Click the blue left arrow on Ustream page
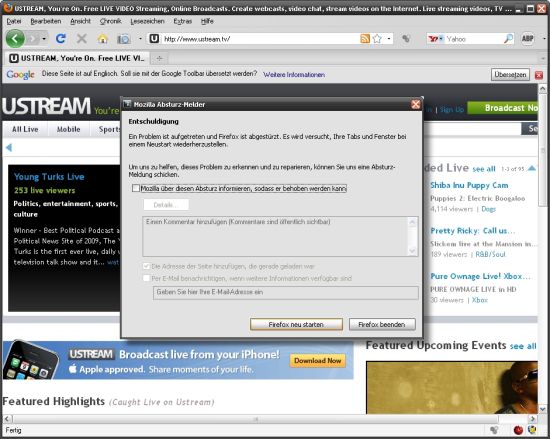 9,148
